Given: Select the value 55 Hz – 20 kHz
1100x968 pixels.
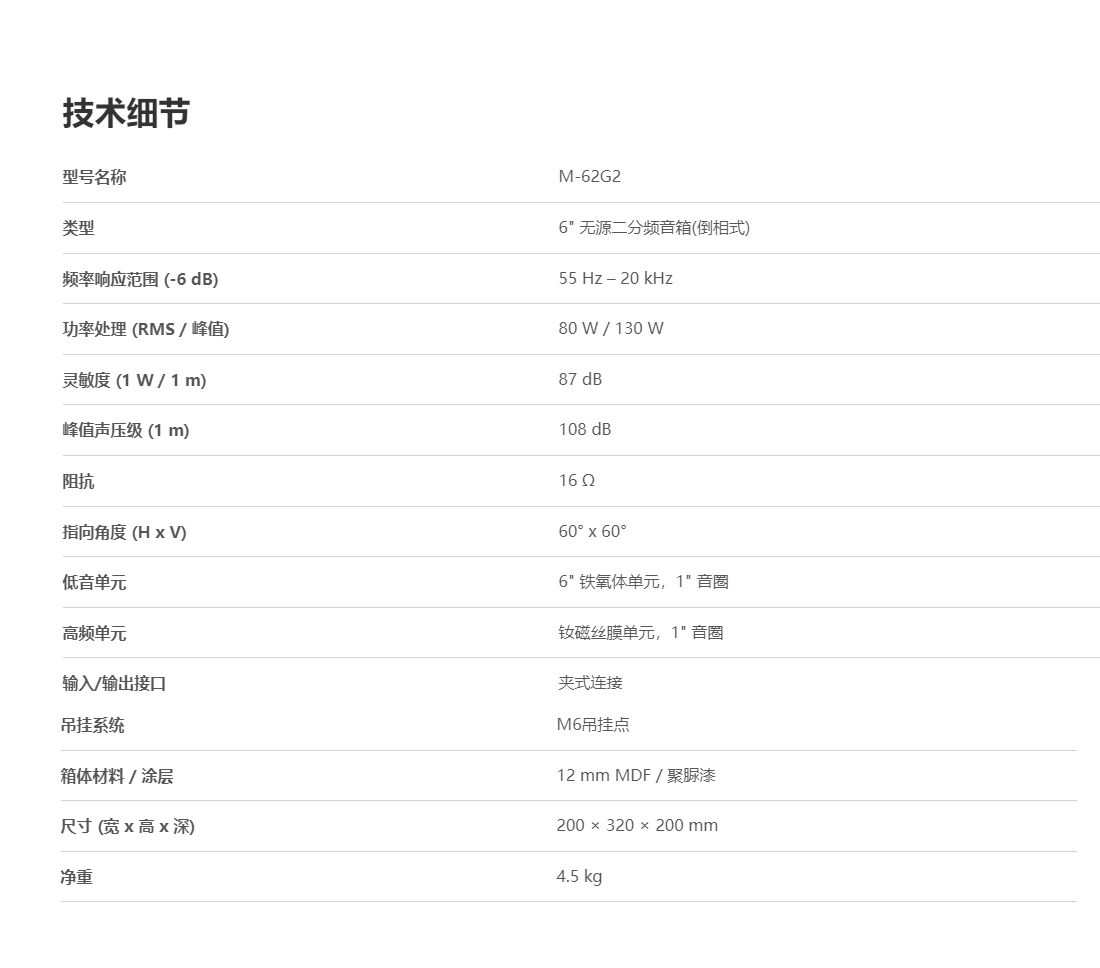Looking at the screenshot, I should click(615, 278).
